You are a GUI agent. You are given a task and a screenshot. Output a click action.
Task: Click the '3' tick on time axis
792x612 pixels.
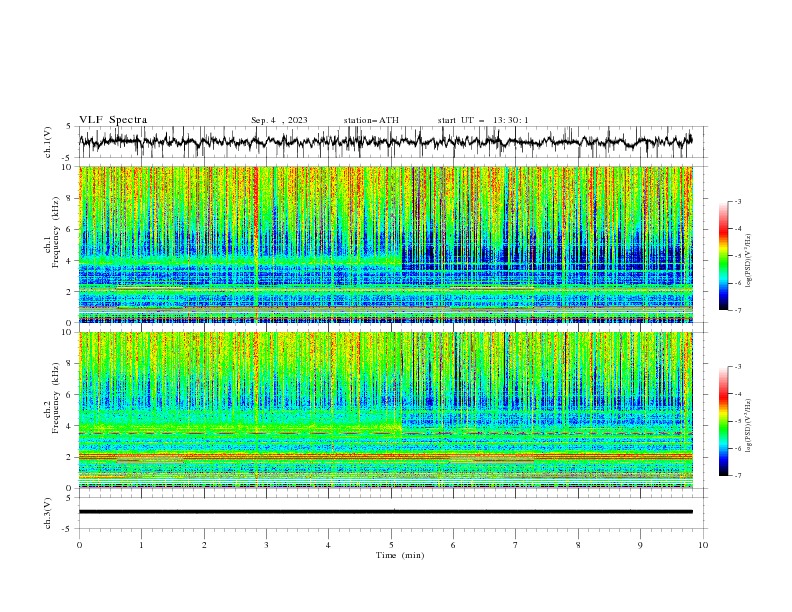[x=266, y=545]
